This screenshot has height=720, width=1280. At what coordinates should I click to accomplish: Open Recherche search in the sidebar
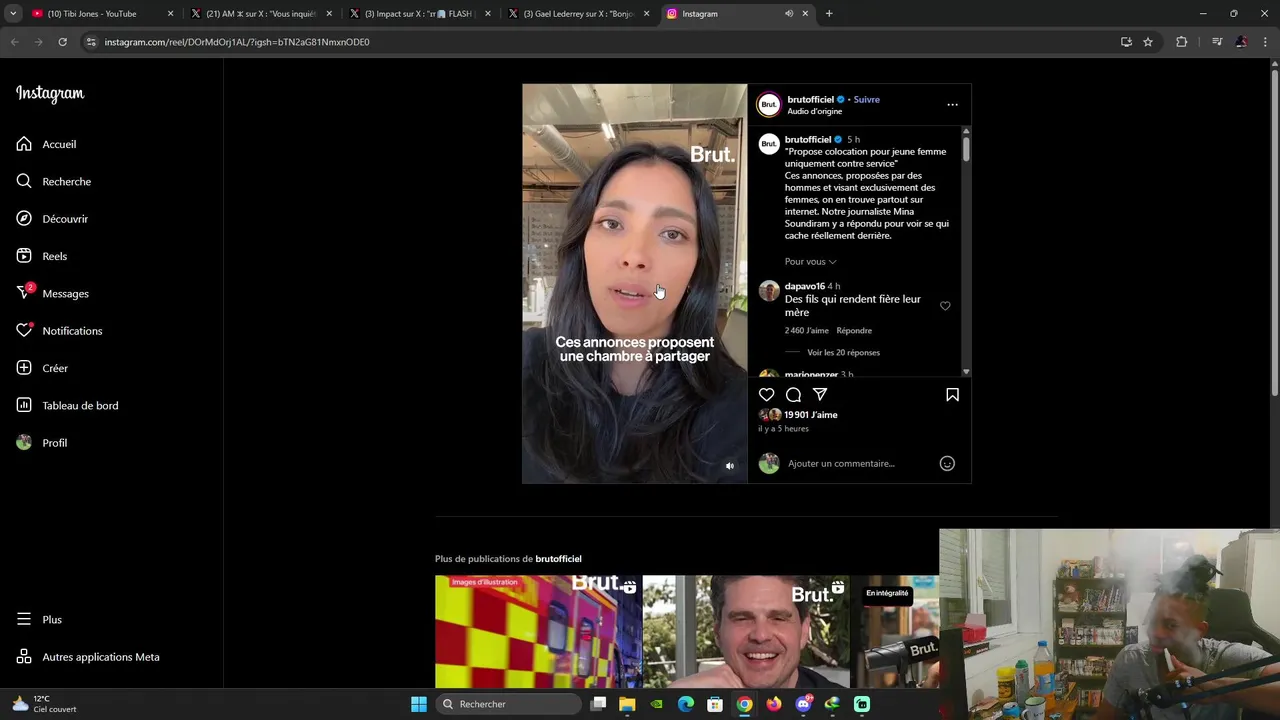(54, 181)
